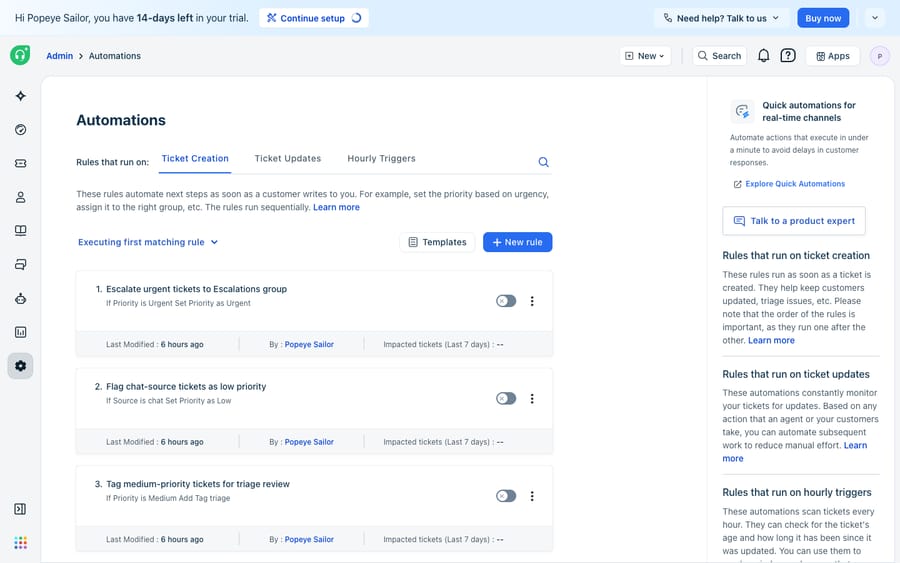Click the New rule button
Screen dimensions: 900x563
517,242
